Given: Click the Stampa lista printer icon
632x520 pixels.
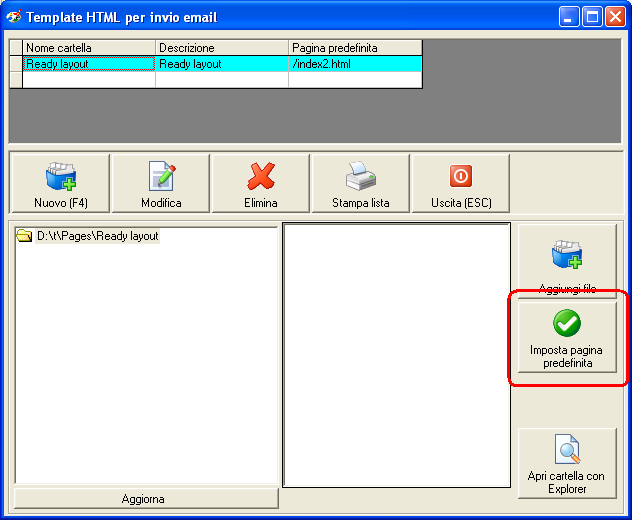Looking at the screenshot, I should point(361,176).
